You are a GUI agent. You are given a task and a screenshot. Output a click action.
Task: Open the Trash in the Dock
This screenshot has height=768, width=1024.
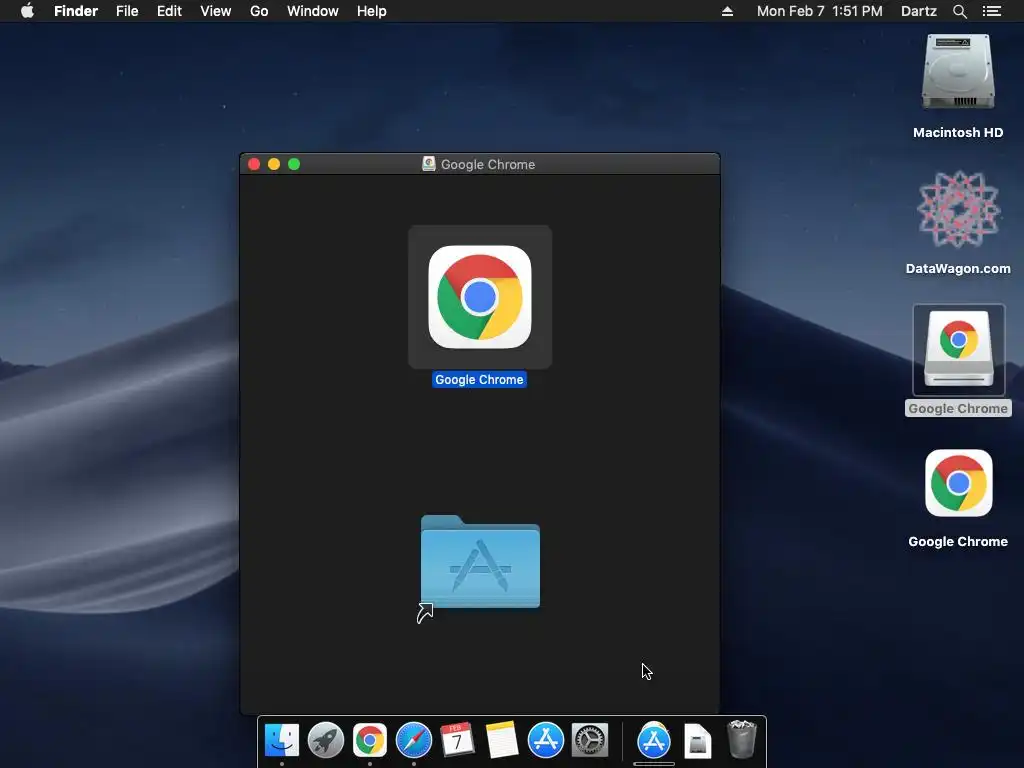click(x=742, y=739)
